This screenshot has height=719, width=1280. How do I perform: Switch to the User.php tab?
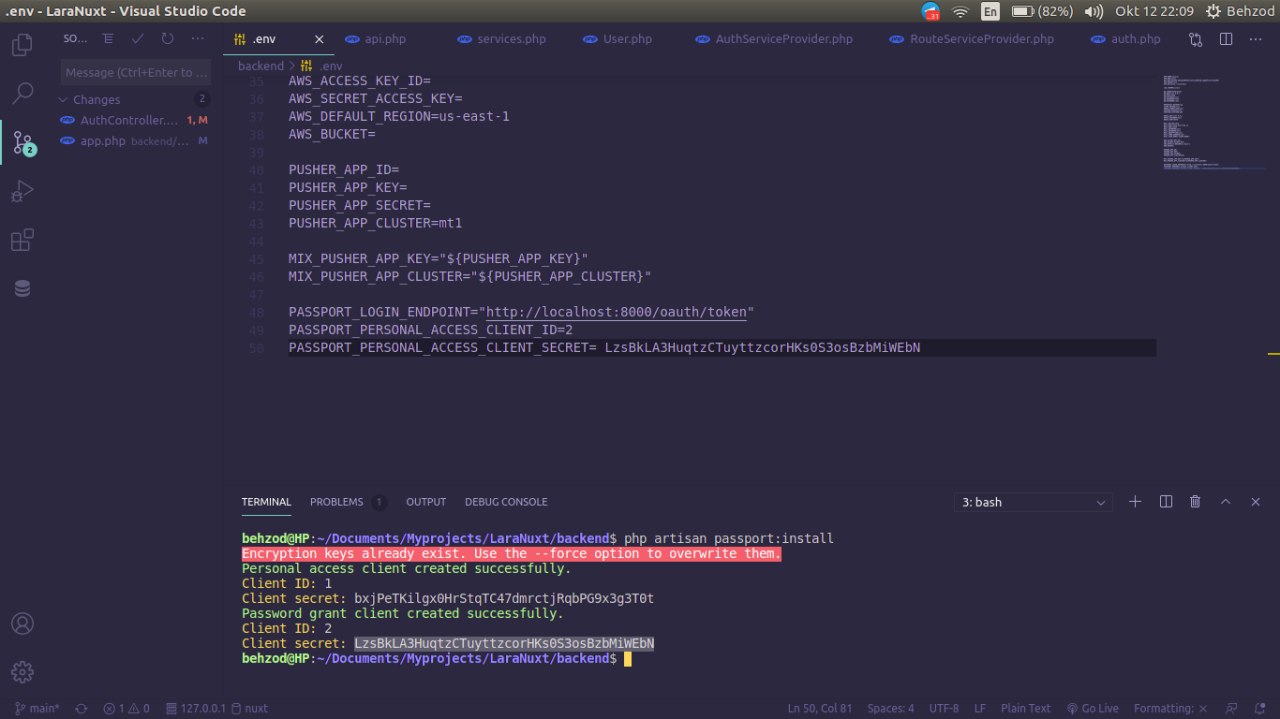coord(627,39)
